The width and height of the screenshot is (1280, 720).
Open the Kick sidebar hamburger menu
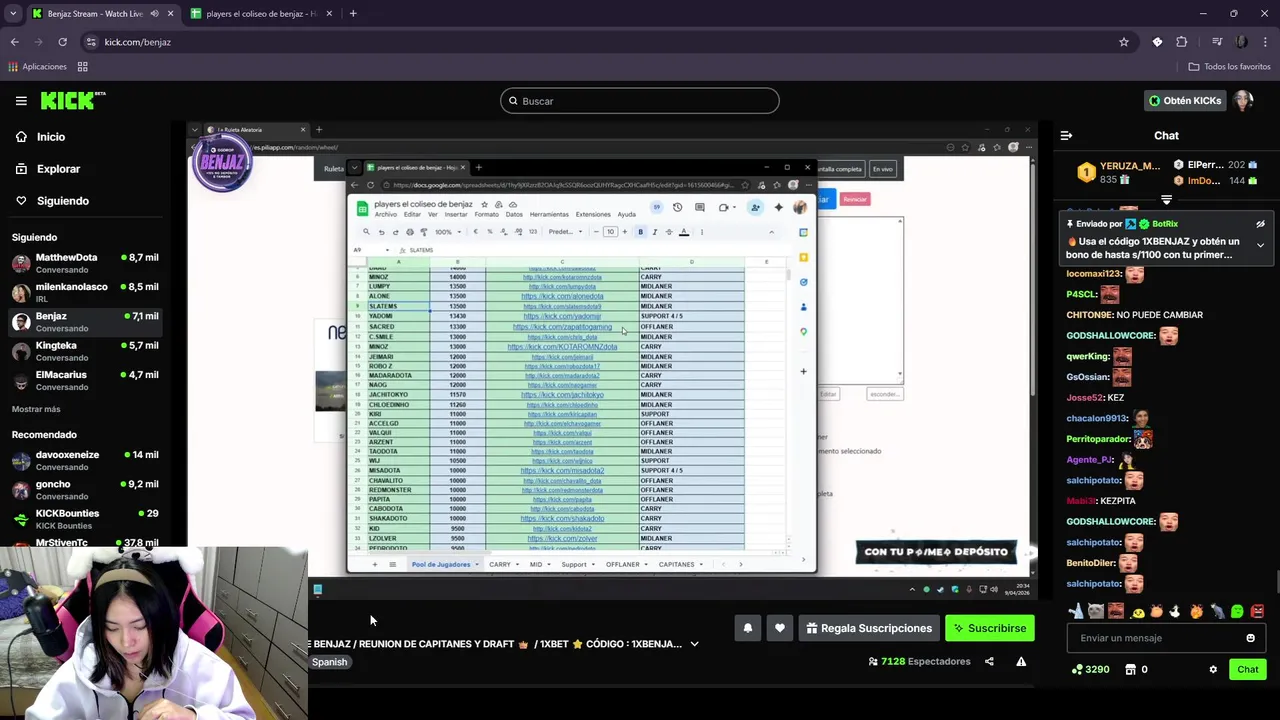click(21, 101)
